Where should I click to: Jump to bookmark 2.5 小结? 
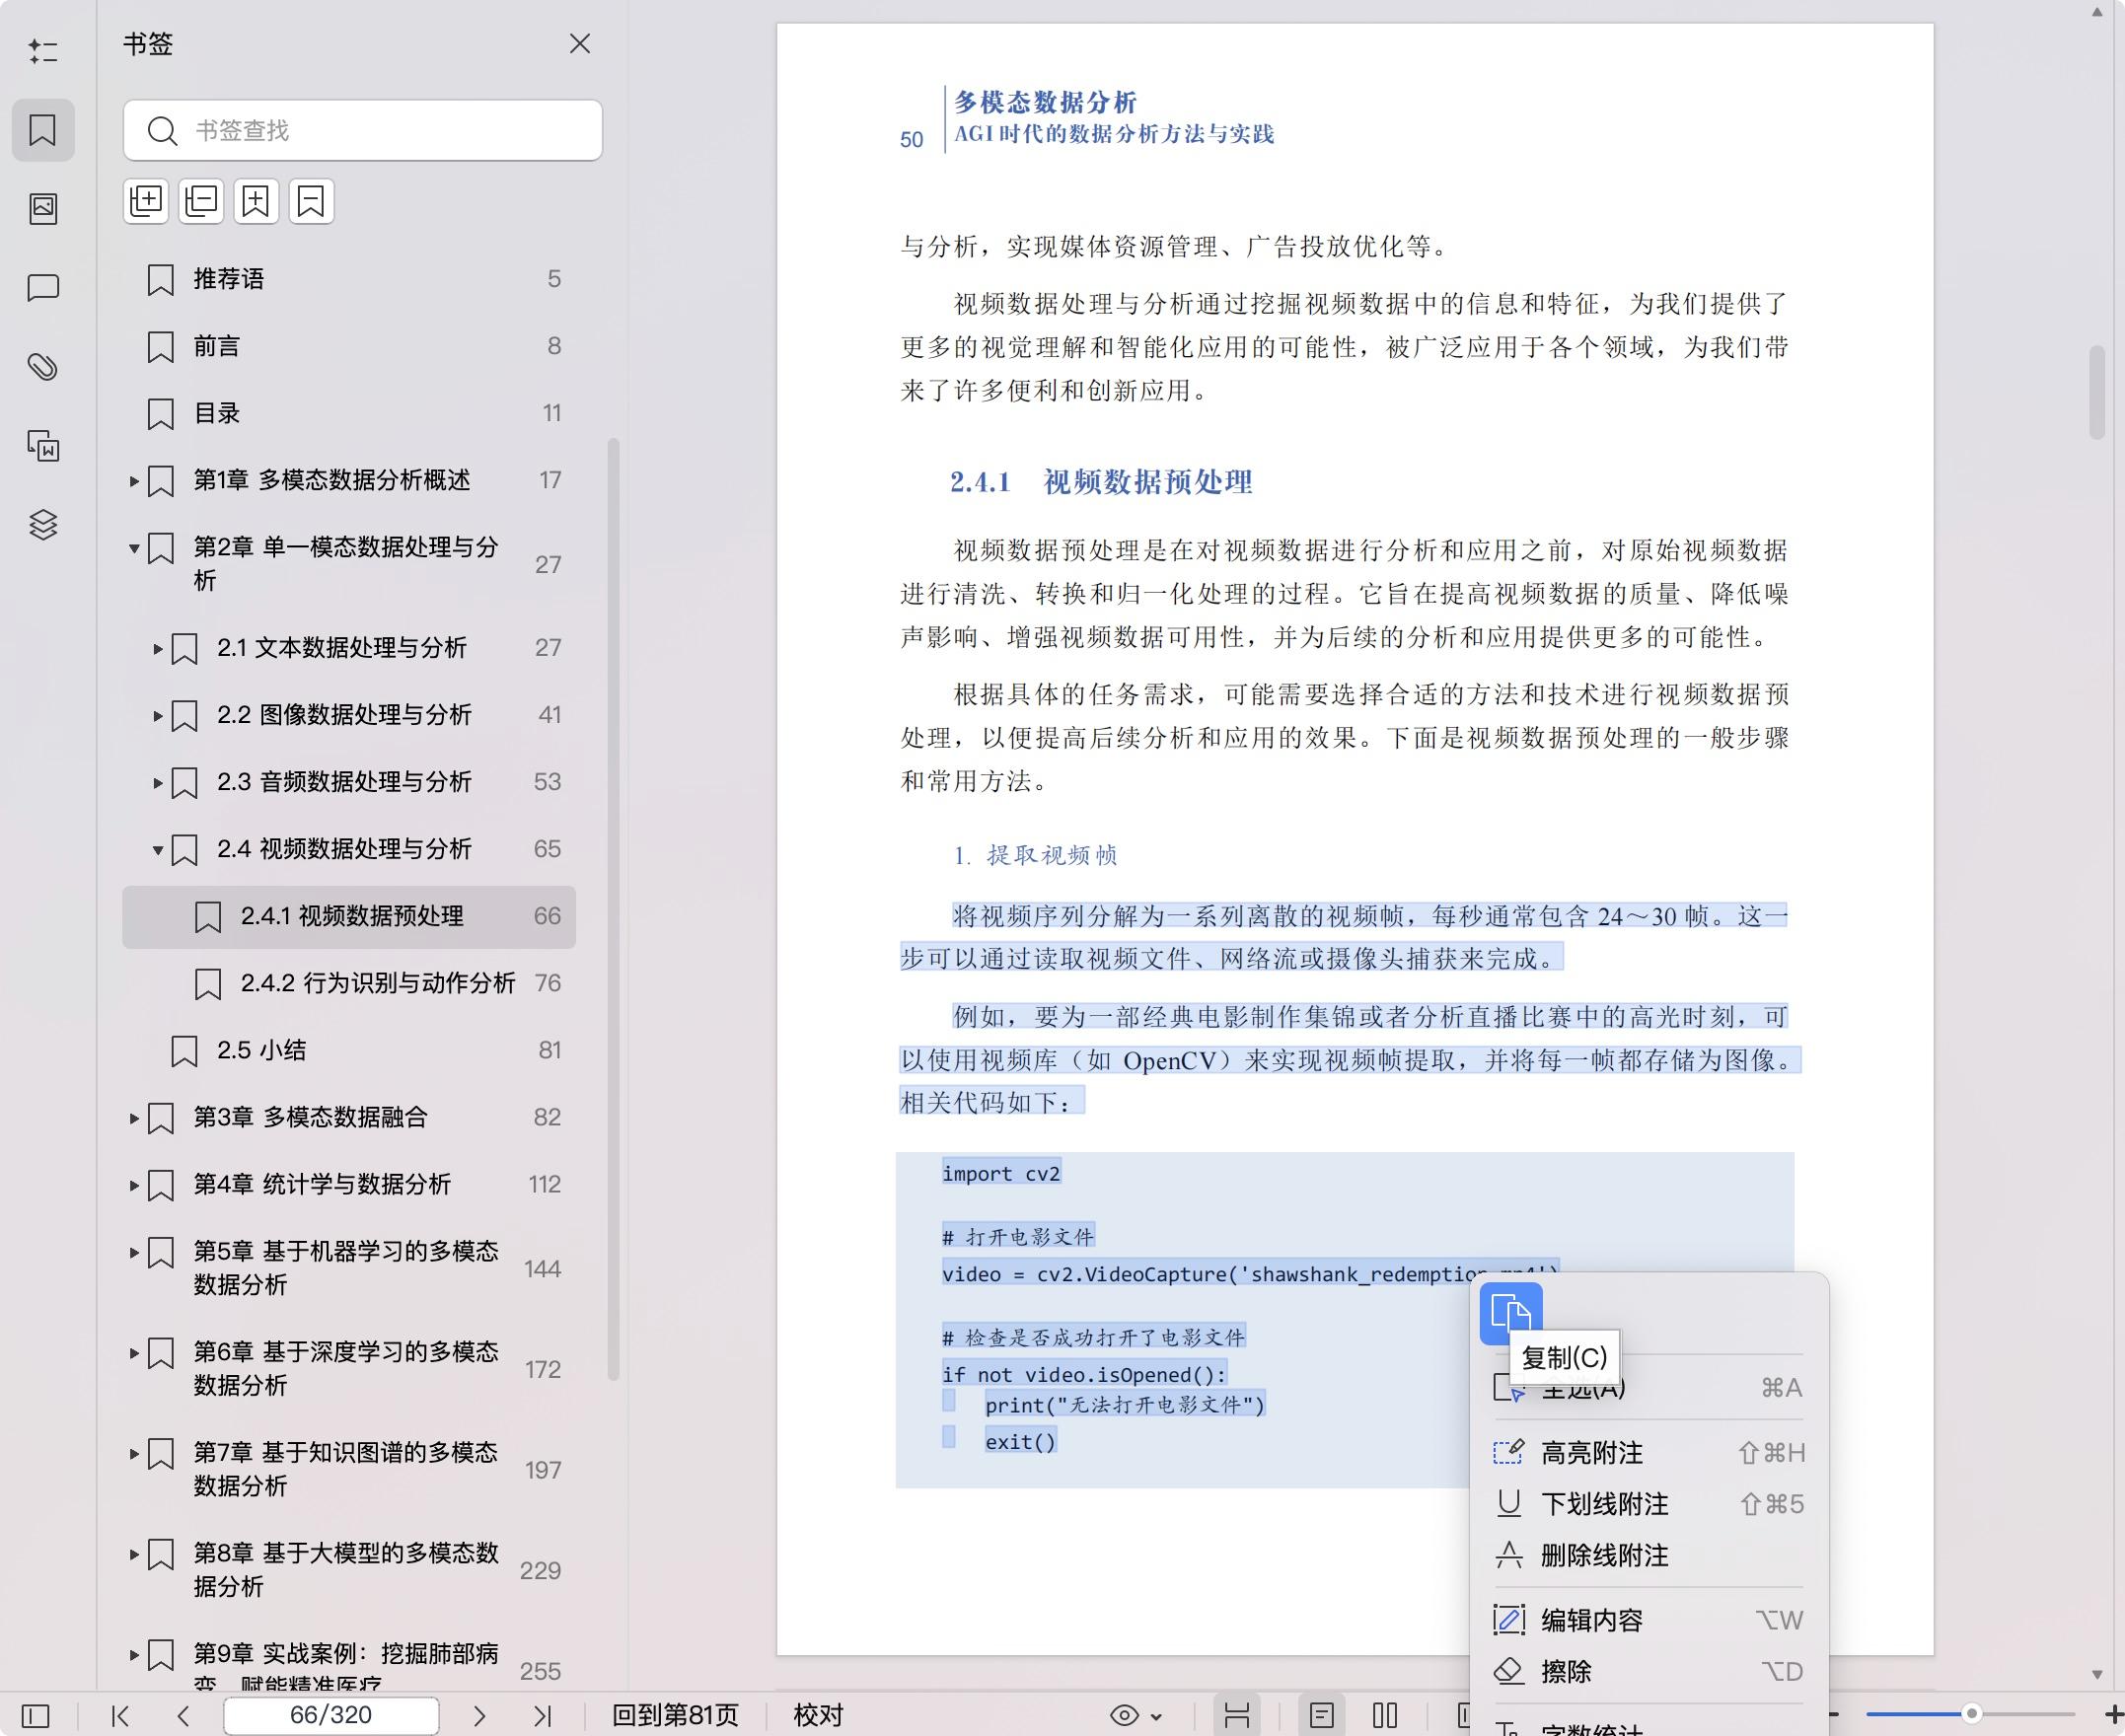tap(349, 1051)
